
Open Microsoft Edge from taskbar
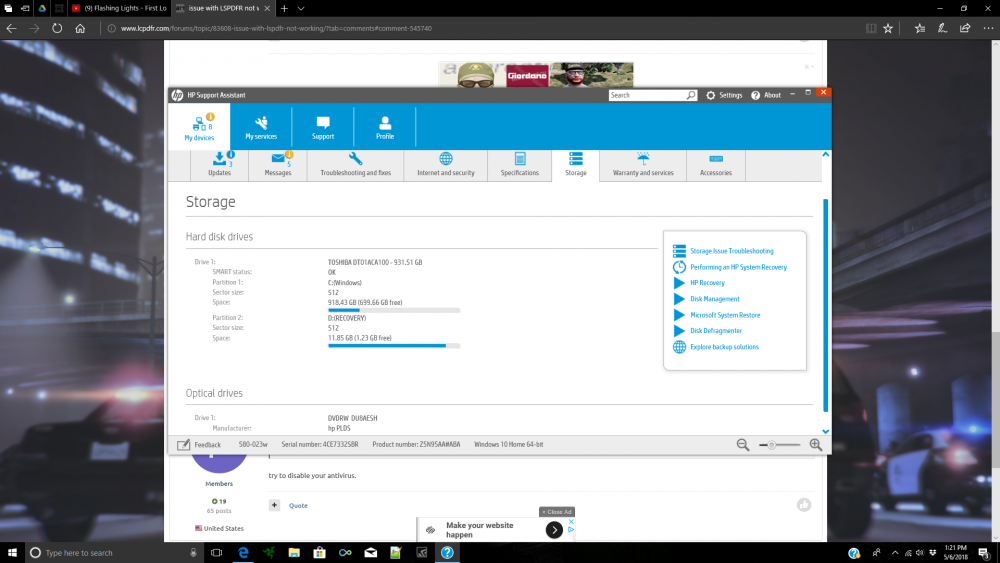[243, 552]
